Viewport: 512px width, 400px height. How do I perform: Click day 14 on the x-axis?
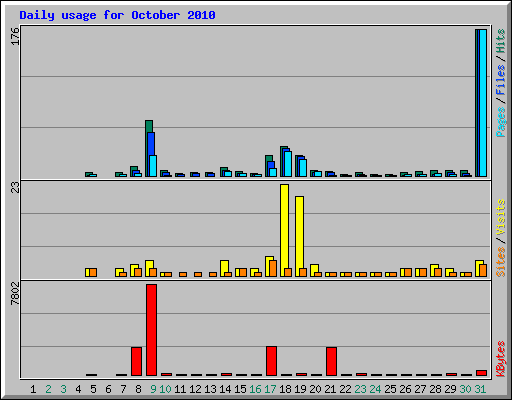point(225,389)
